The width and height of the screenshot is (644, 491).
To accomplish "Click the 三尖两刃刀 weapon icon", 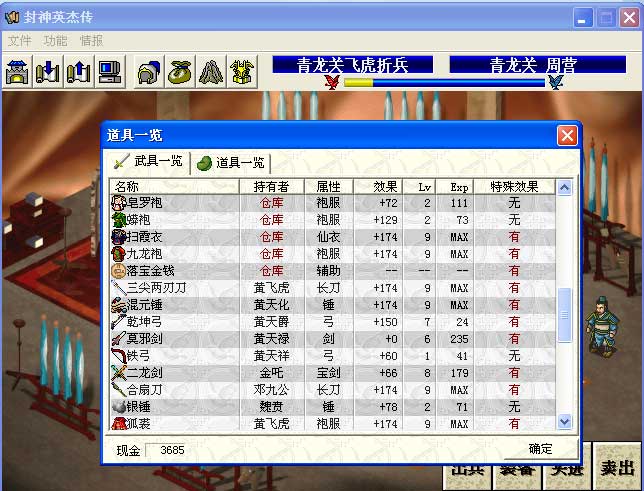I will [118, 288].
